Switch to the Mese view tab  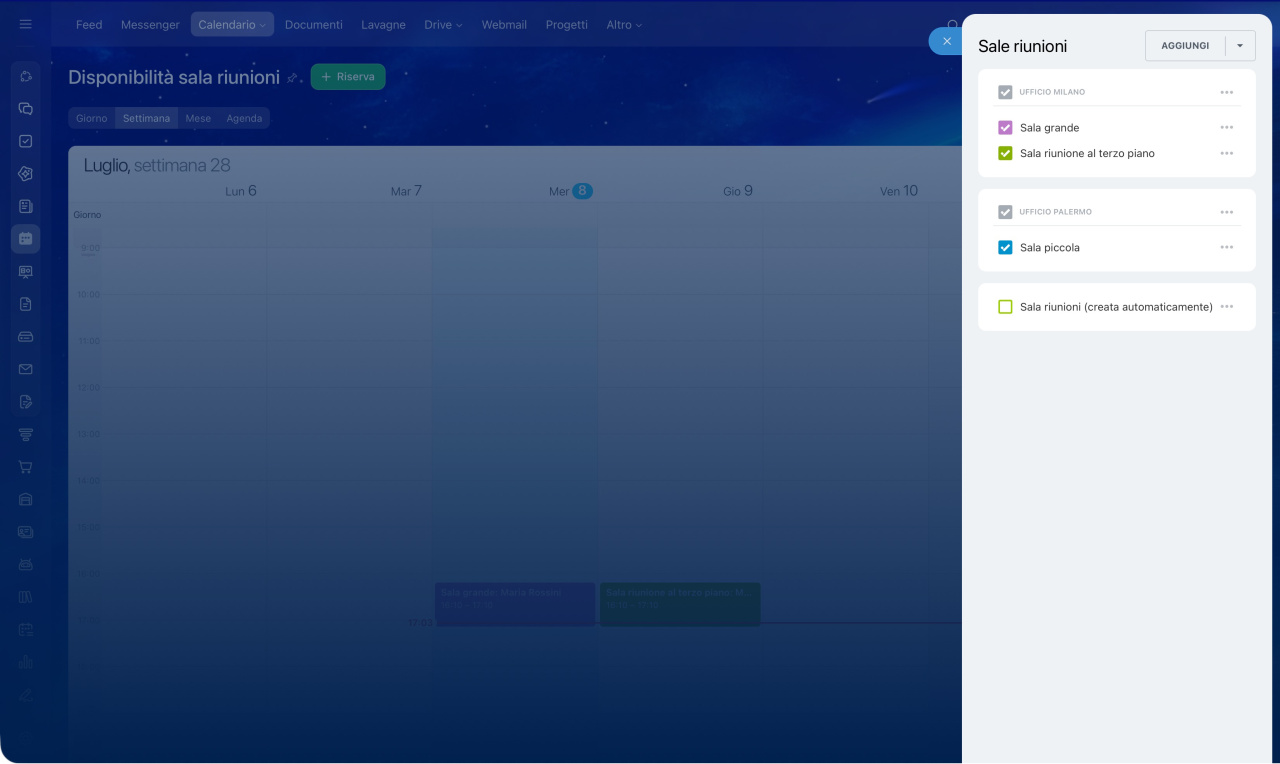point(198,118)
